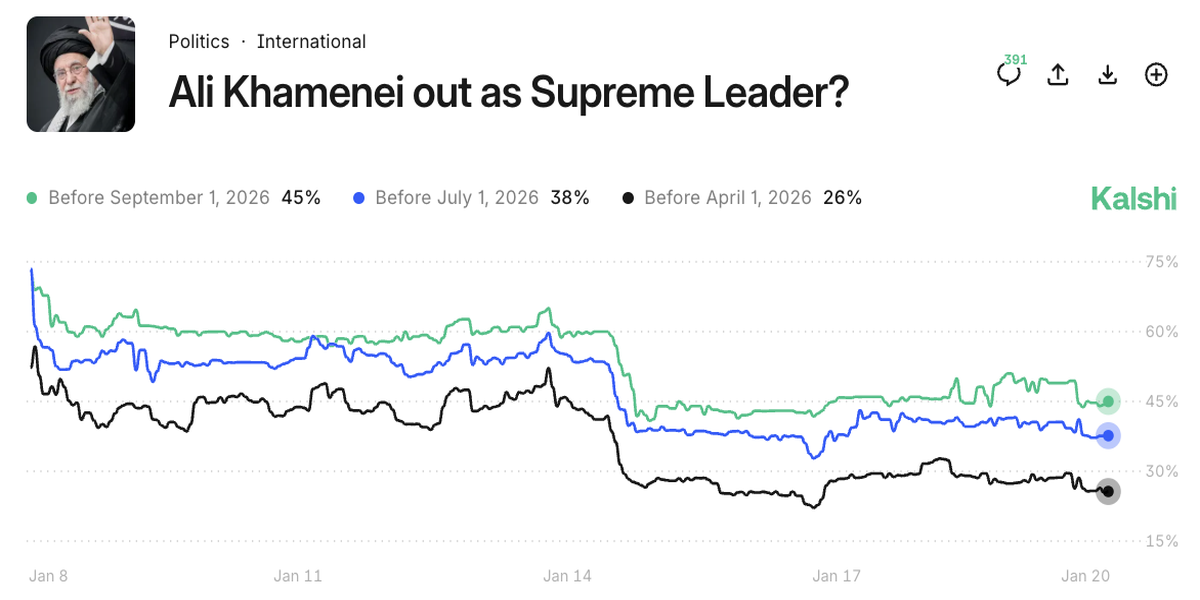Click the blue line's endpoint marker

coord(1107,435)
